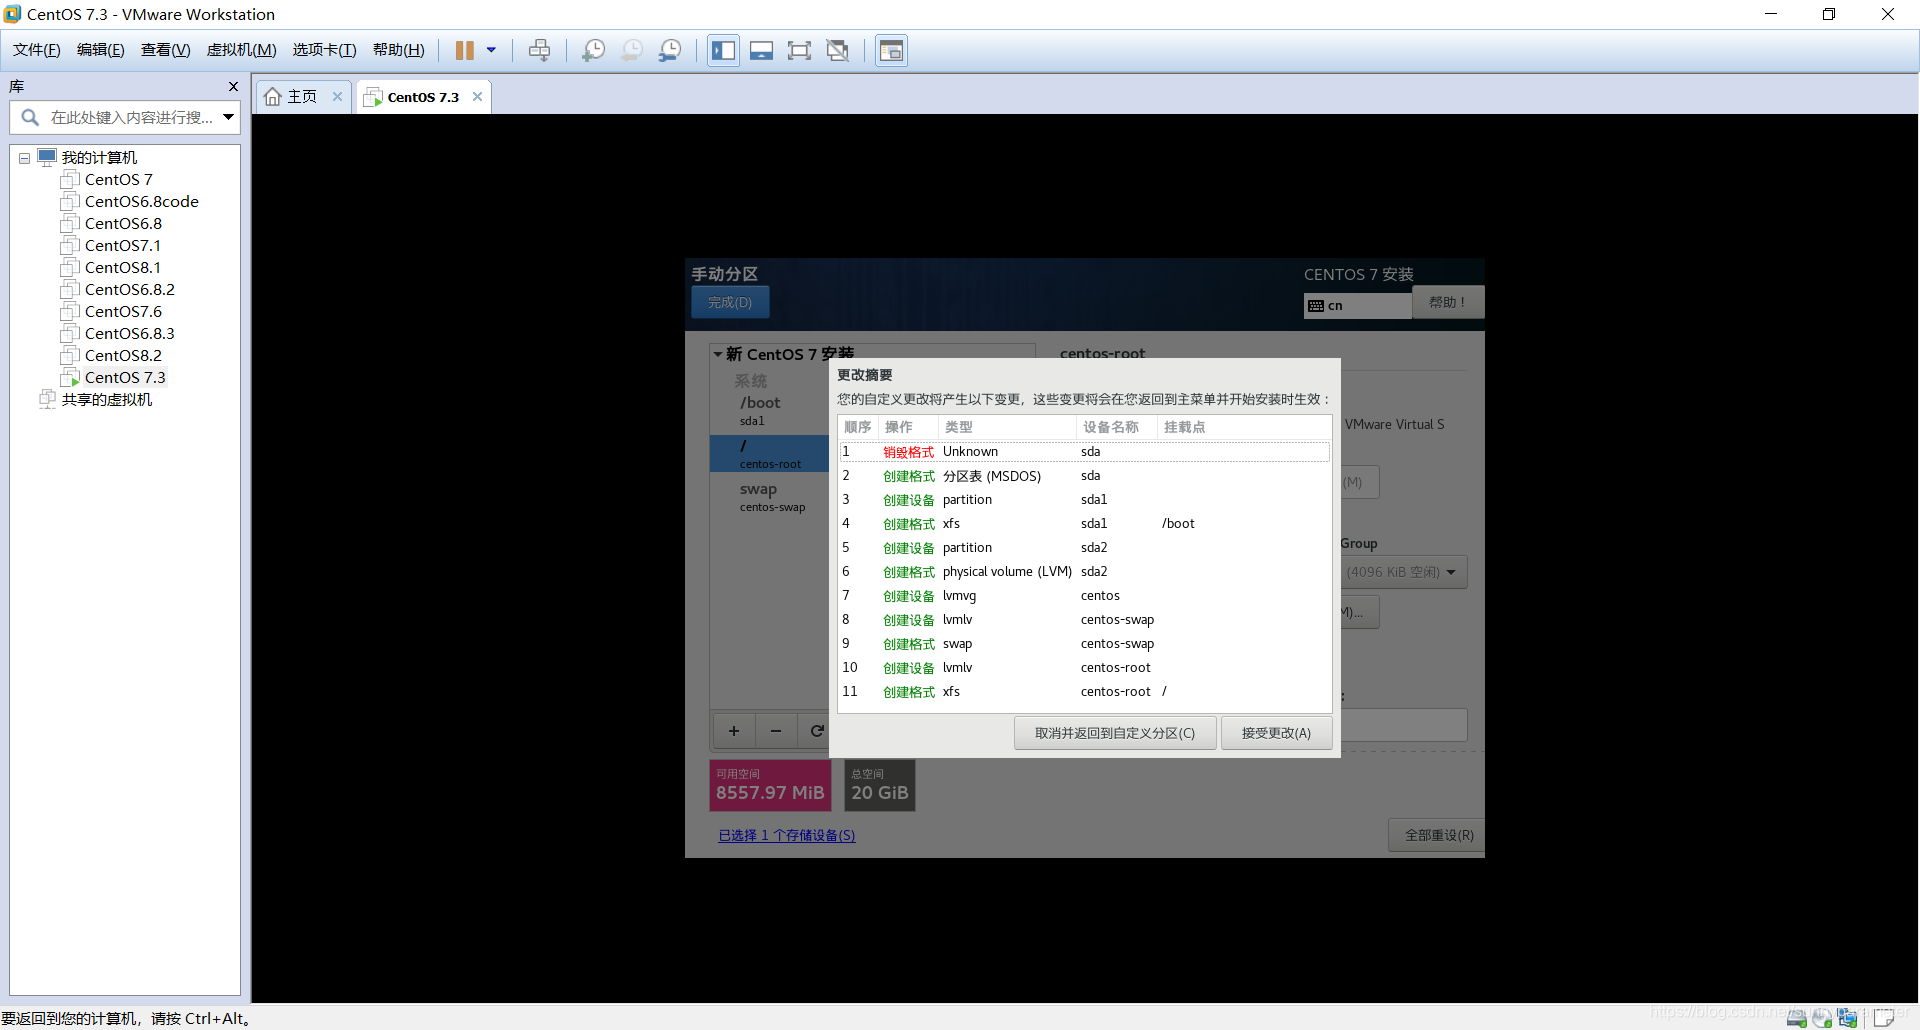Click the 完成(D) button
Image resolution: width=1920 pixels, height=1030 pixels.
[x=730, y=302]
